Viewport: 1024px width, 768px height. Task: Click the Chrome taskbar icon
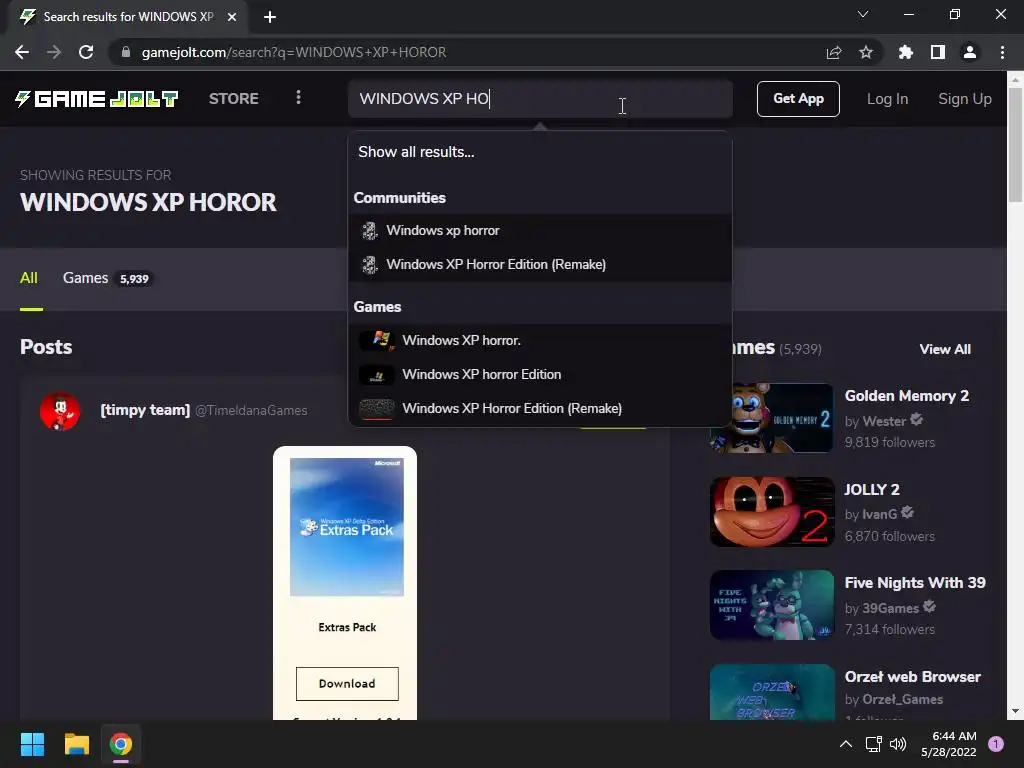(121, 744)
